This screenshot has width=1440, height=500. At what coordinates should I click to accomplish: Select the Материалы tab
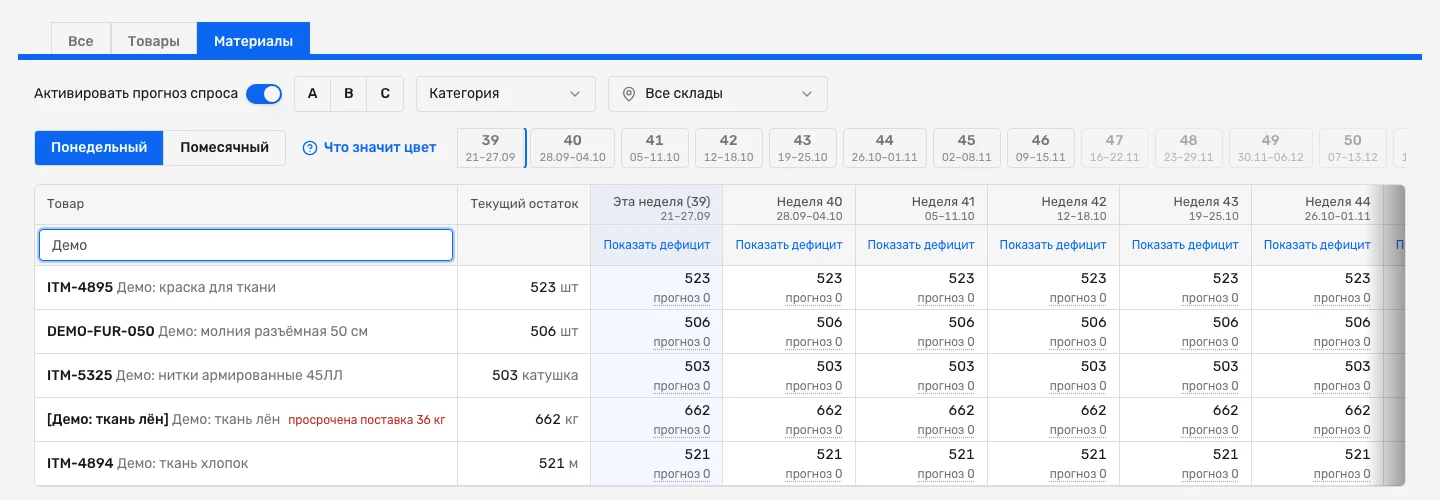point(254,41)
